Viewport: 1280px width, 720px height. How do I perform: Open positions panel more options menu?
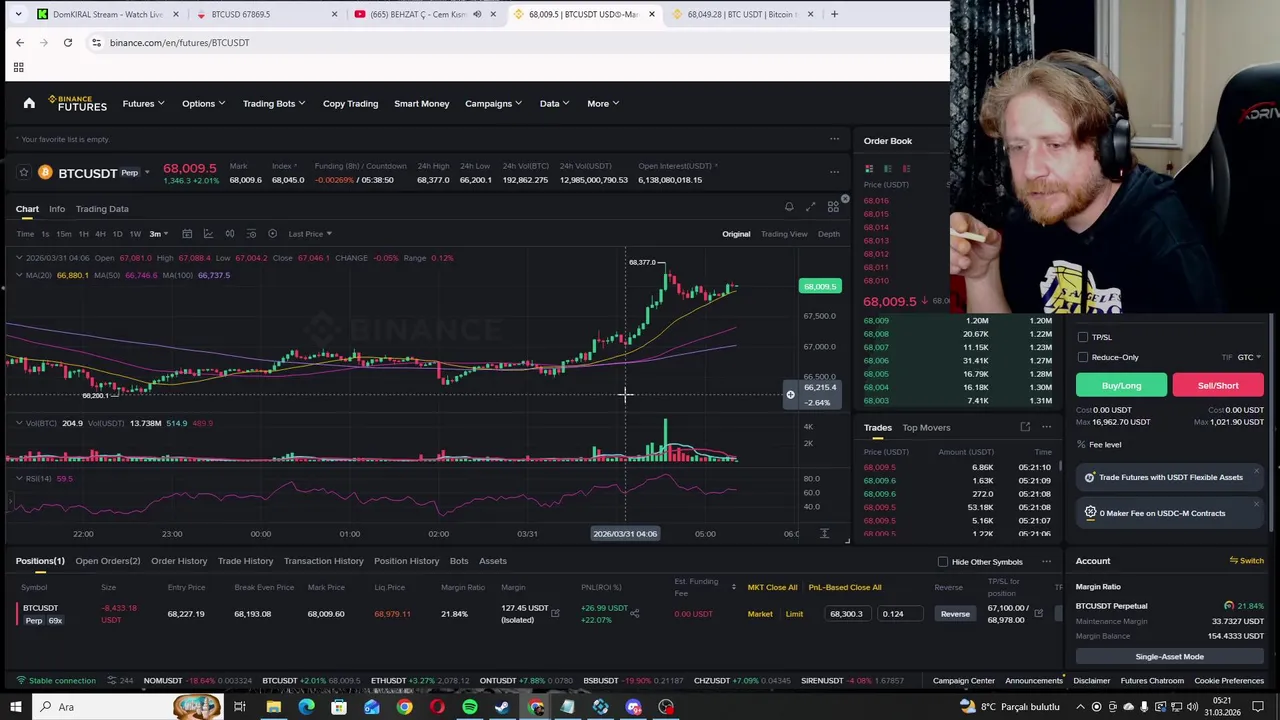(1046, 561)
